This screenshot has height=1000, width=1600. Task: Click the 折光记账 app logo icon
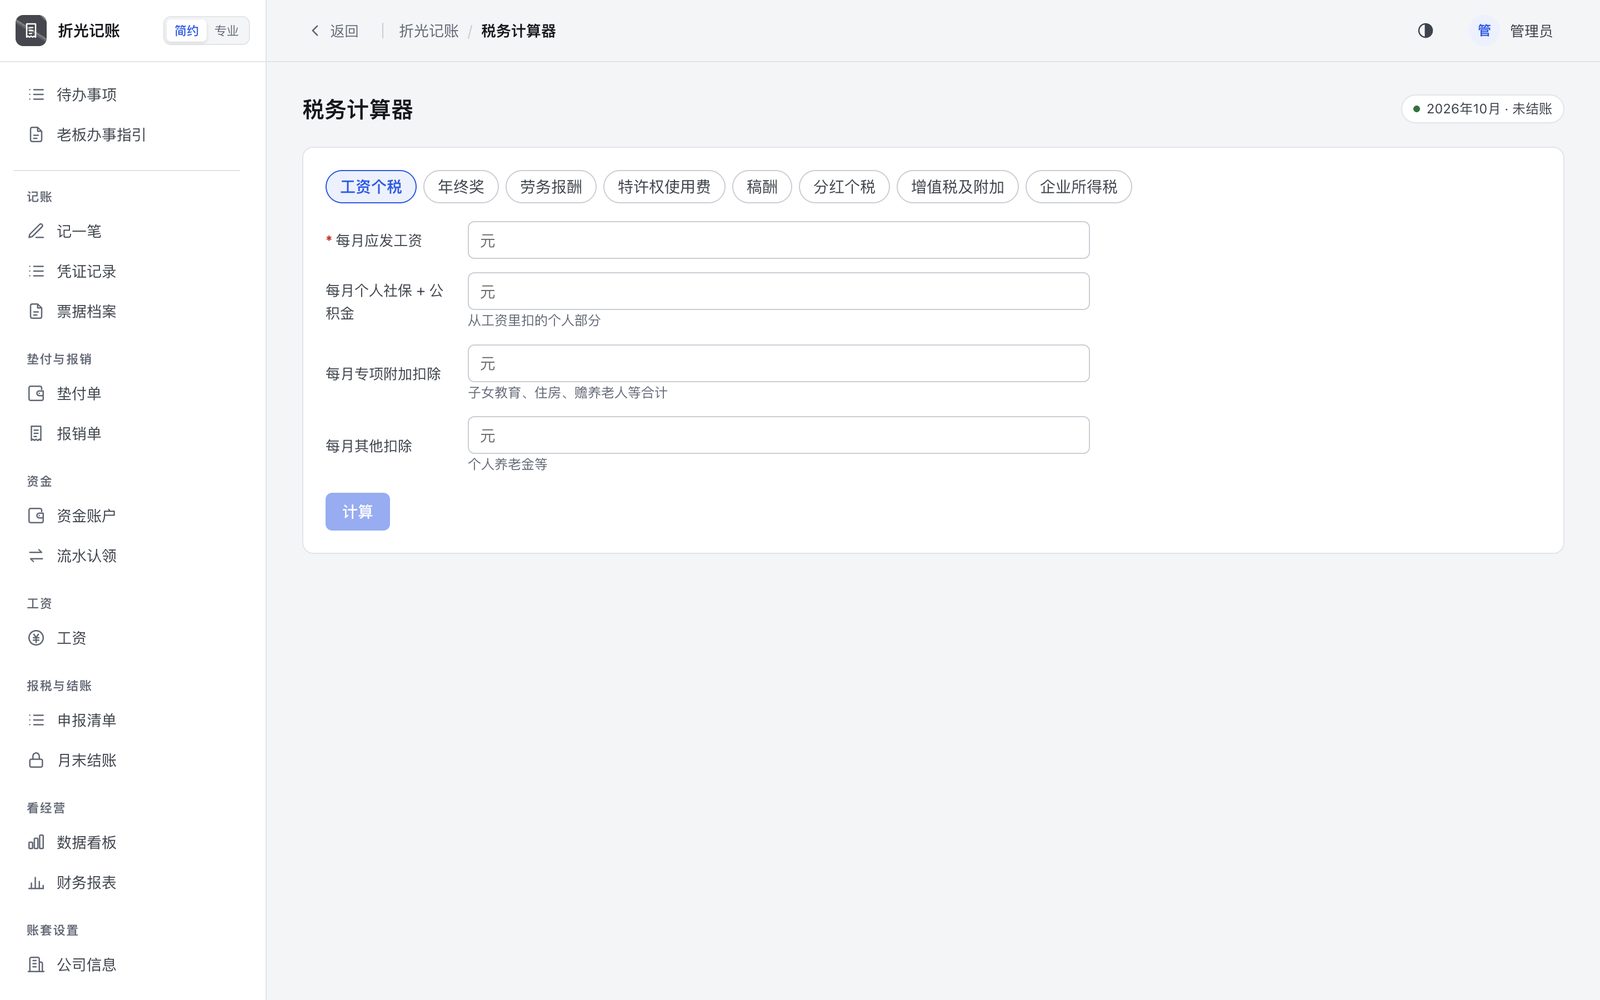(31, 31)
